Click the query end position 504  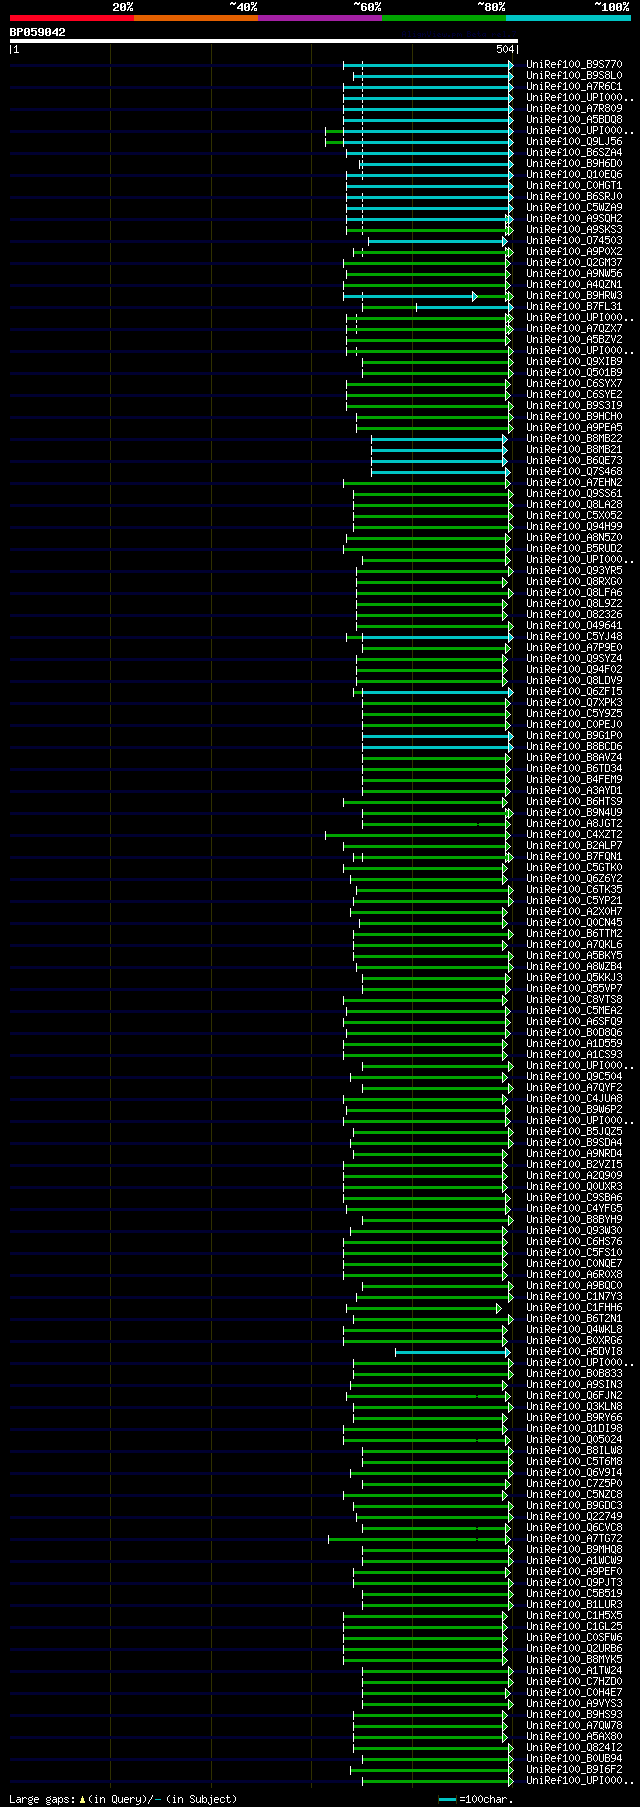point(505,49)
